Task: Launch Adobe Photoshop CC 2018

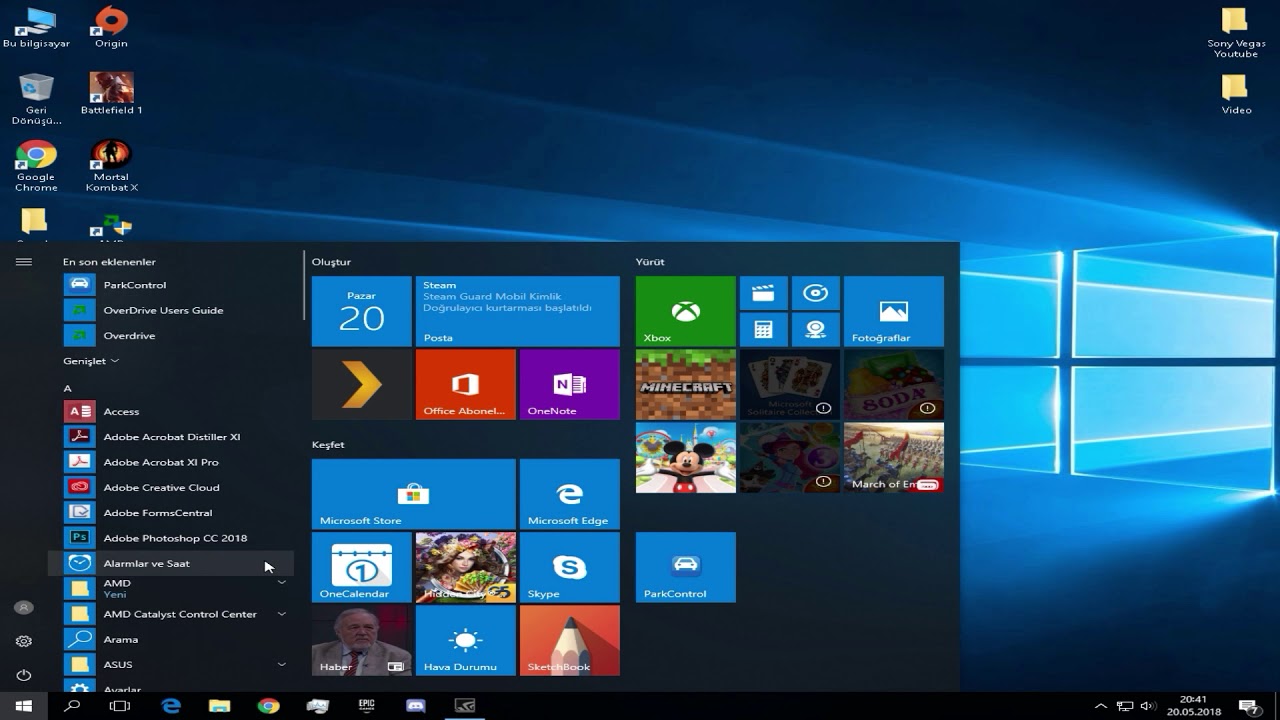Action: click(171, 538)
